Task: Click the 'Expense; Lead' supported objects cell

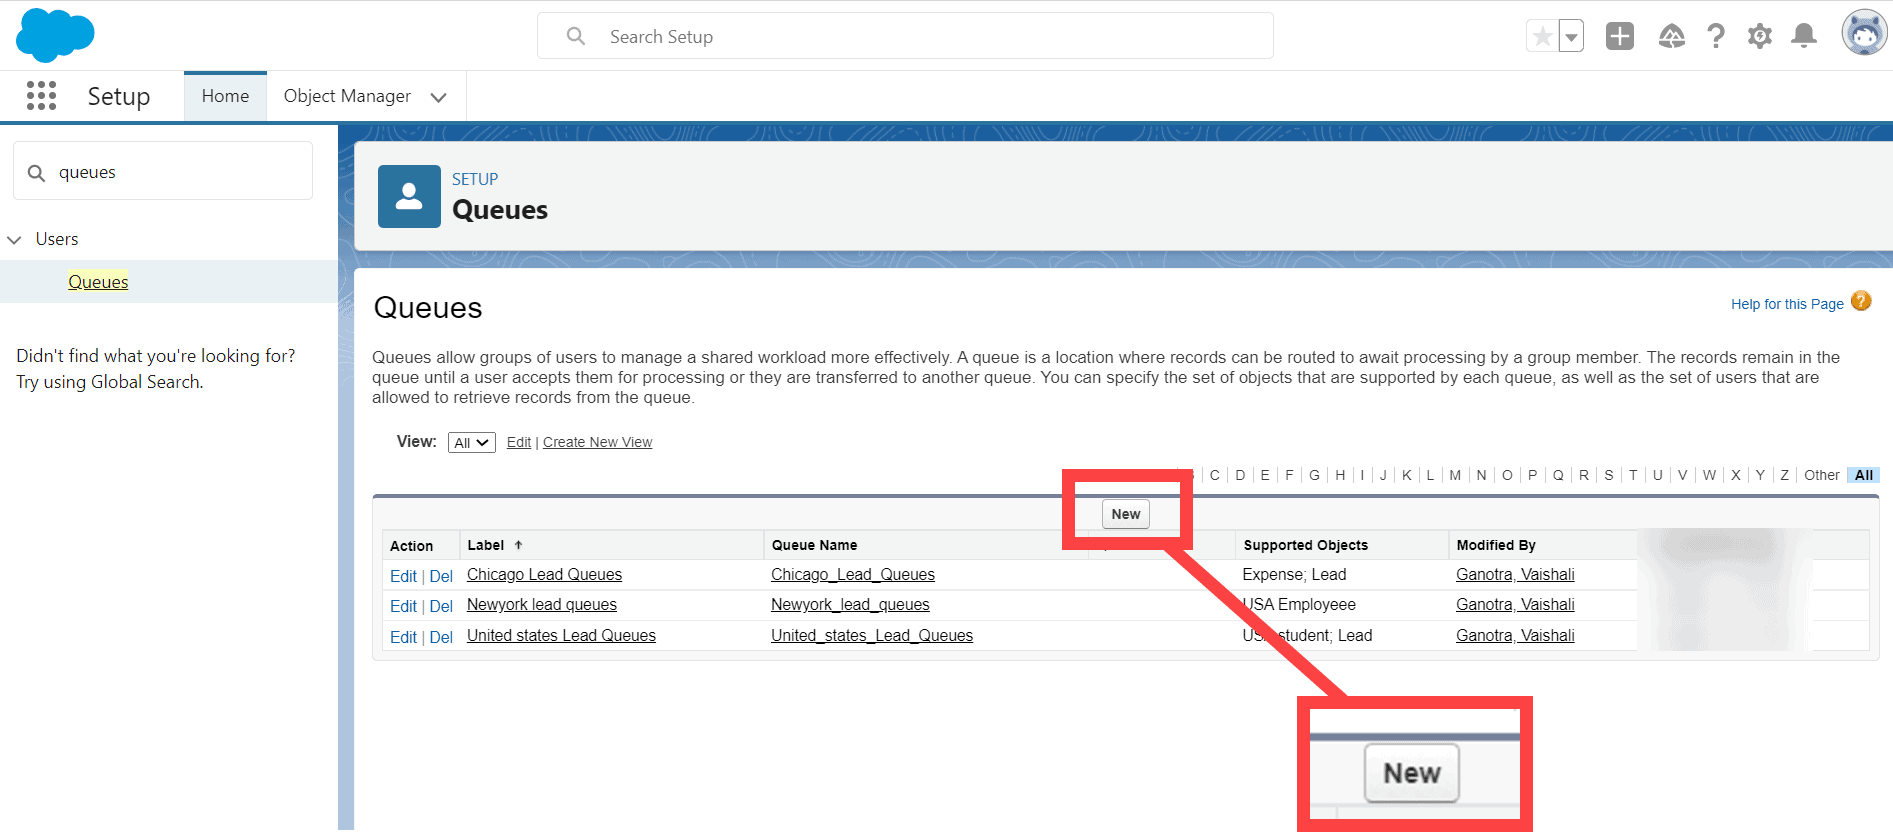Action: 1294,574
